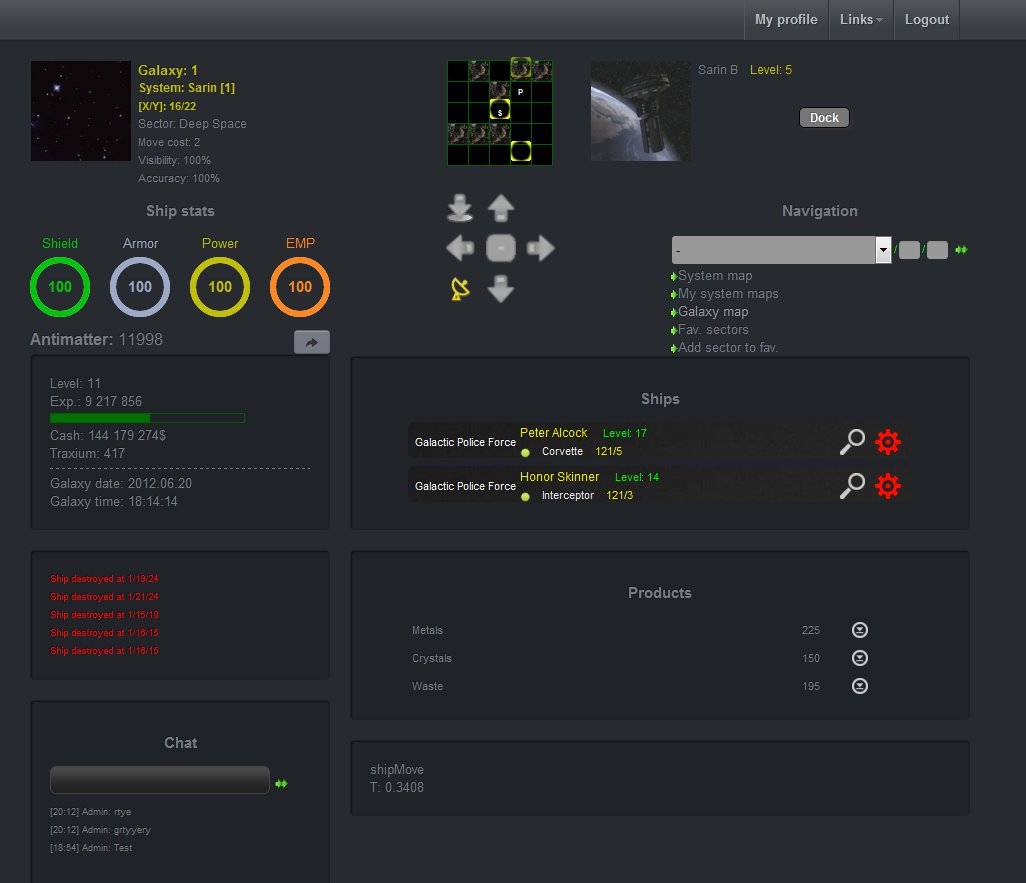Image resolution: width=1026 pixels, height=883 pixels.
Task: Click the move right arrow
Action: pyautogui.click(x=540, y=248)
